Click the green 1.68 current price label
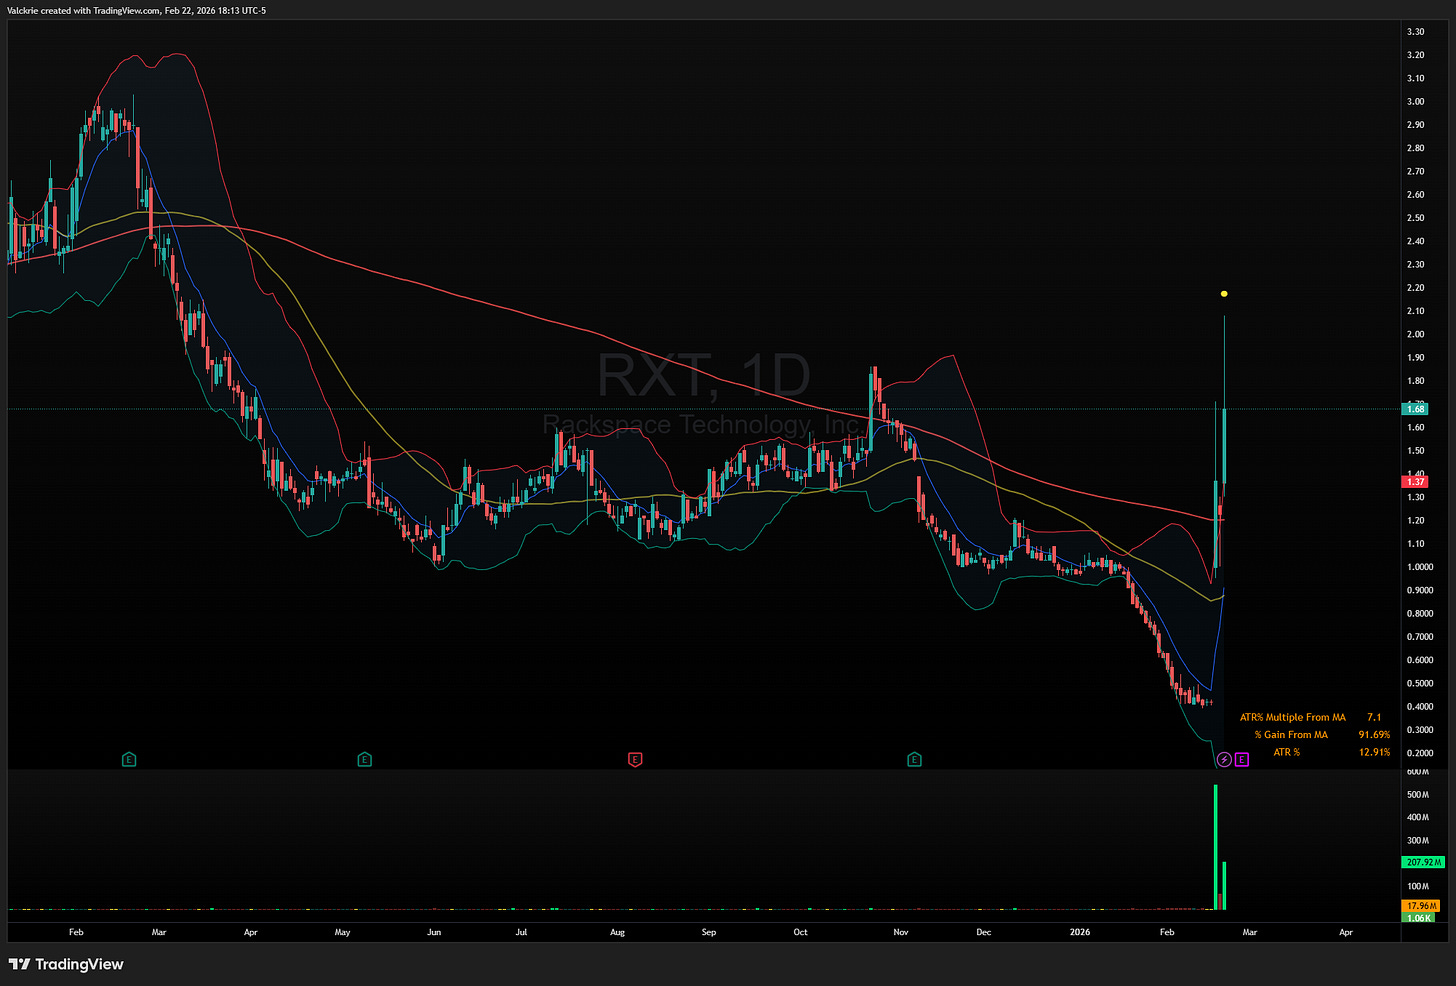Viewport: 1456px width, 986px height. pyautogui.click(x=1415, y=409)
